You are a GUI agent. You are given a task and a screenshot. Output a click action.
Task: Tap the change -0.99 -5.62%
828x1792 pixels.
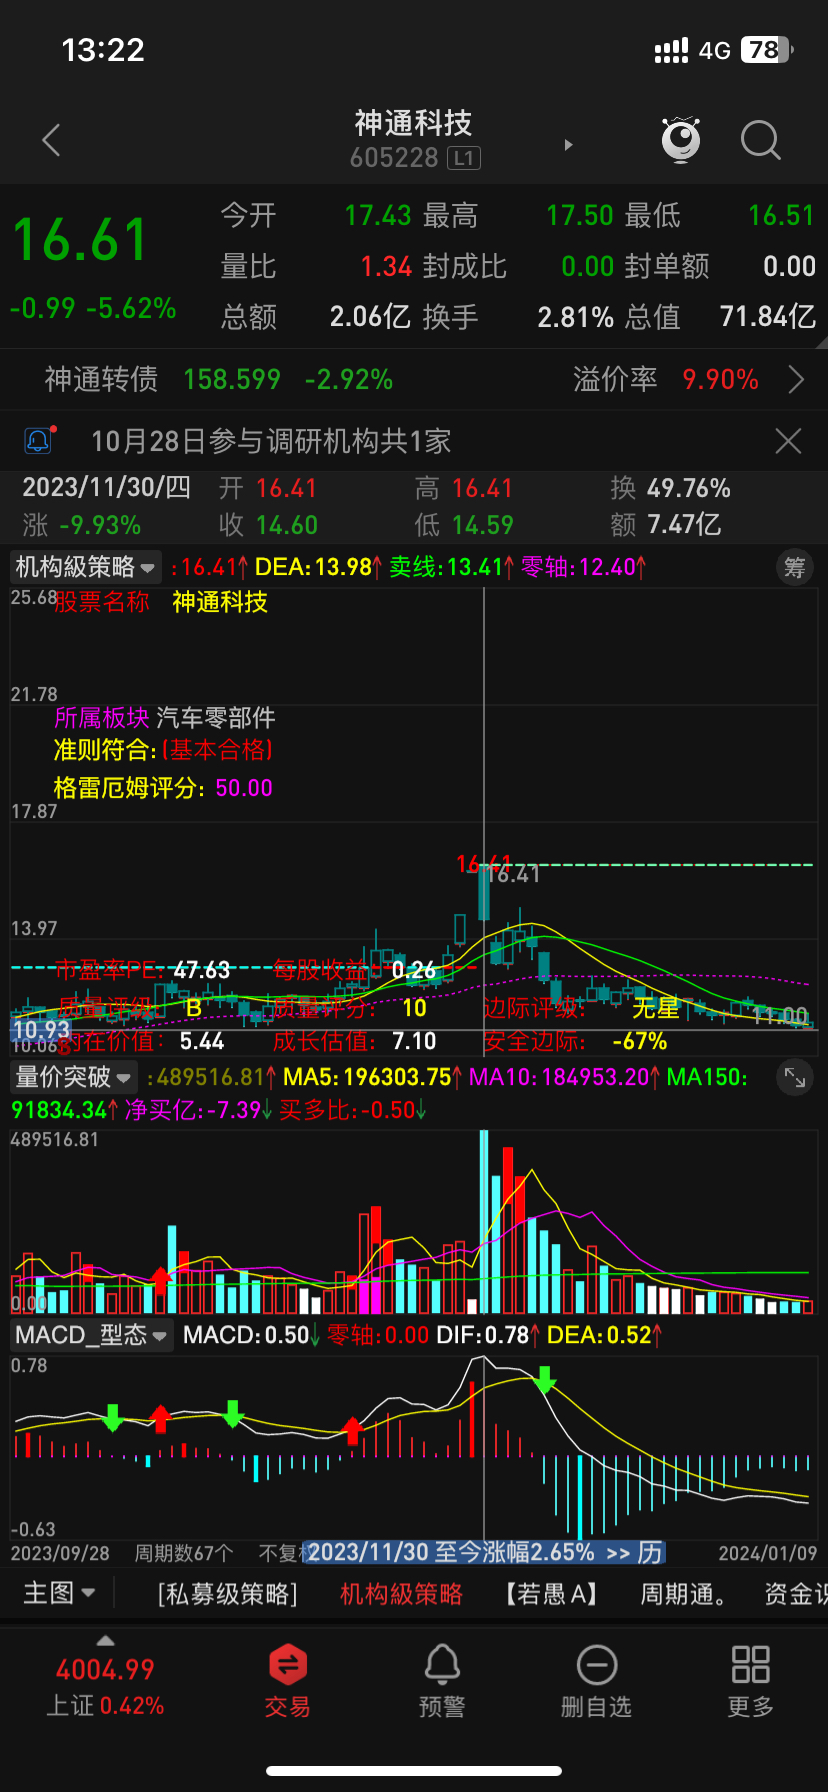(93, 308)
